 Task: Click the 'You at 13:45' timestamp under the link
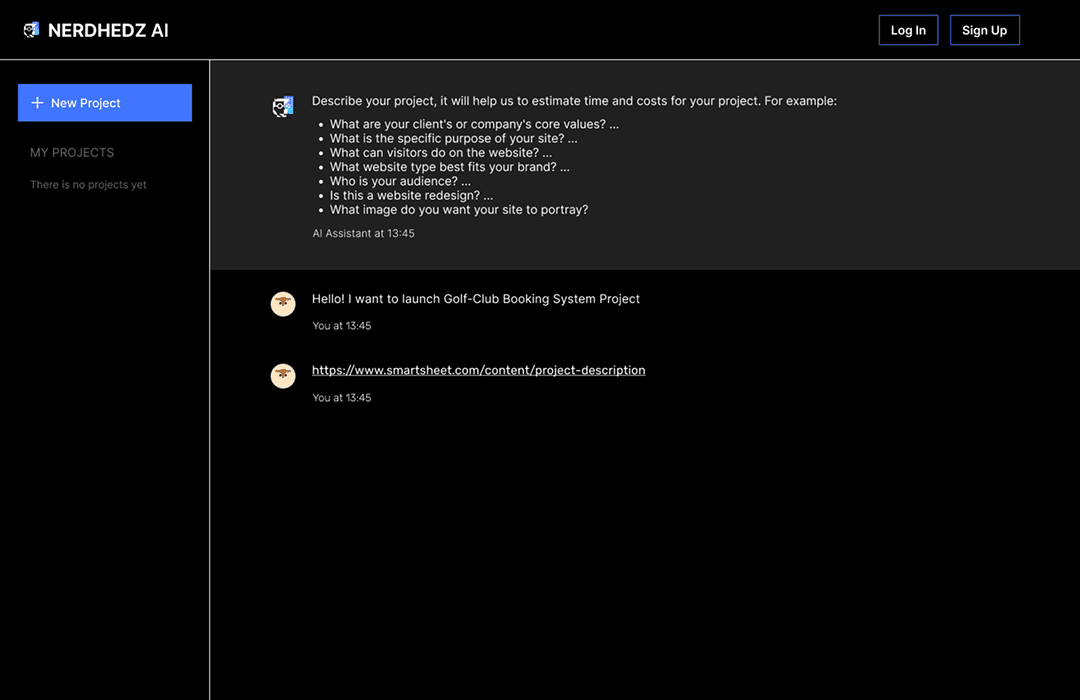tap(342, 397)
